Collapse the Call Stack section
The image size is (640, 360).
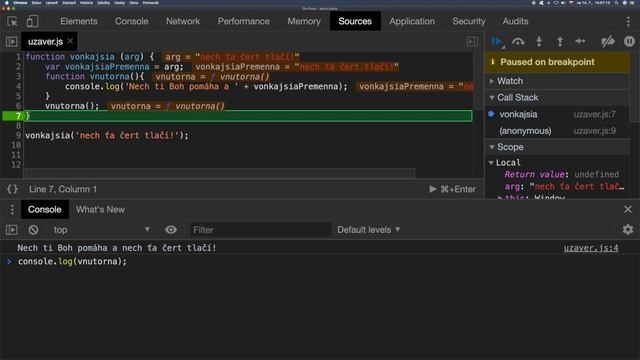coord(558,98)
